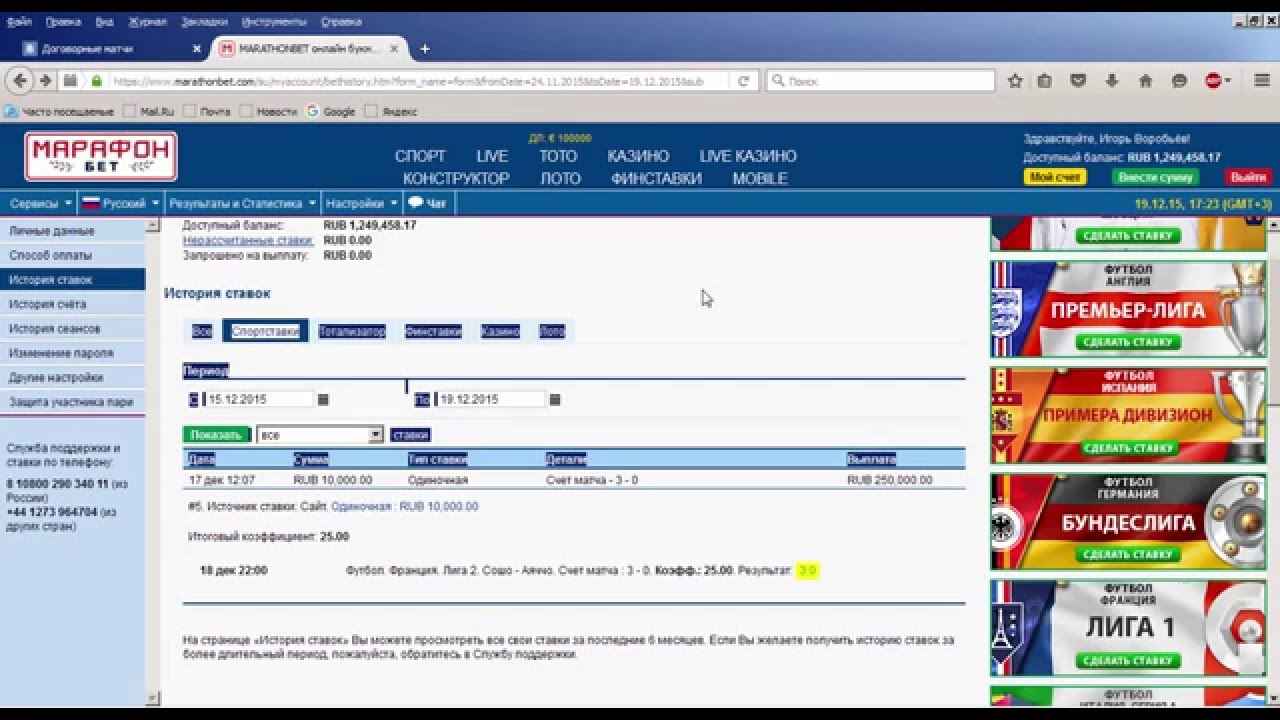Screen dimensions: 1280x720
Task: Click the red Выйти button
Action: pos(1248,177)
